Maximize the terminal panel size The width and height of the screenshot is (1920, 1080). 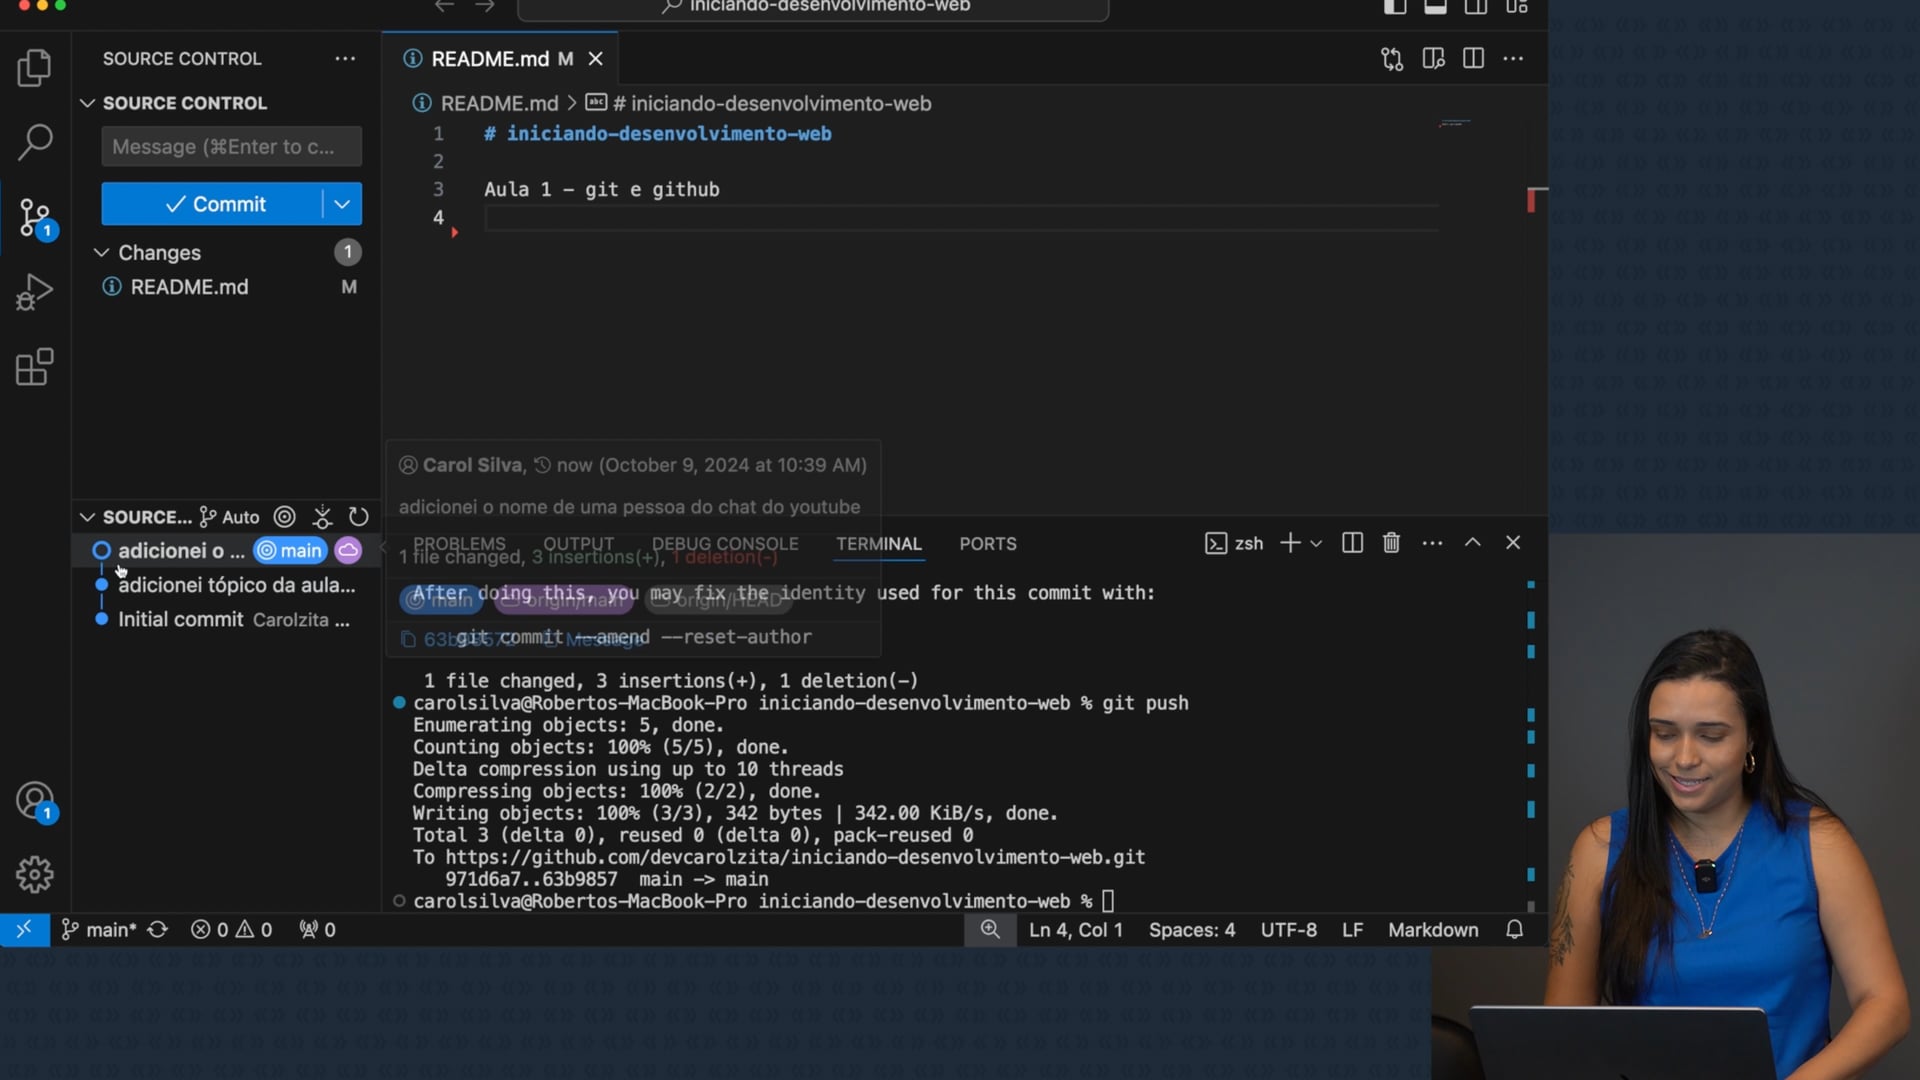tap(1473, 543)
